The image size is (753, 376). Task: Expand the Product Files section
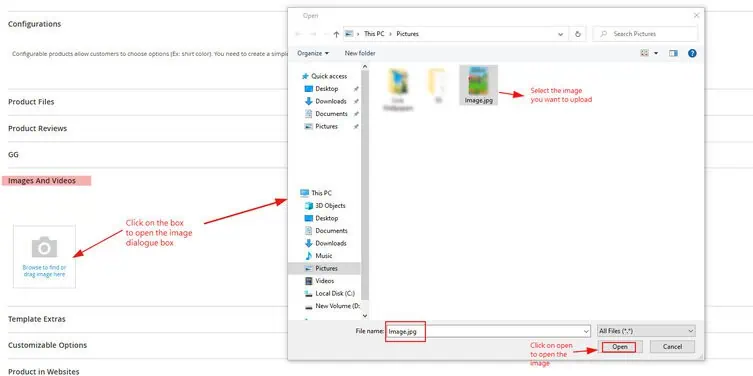31,102
